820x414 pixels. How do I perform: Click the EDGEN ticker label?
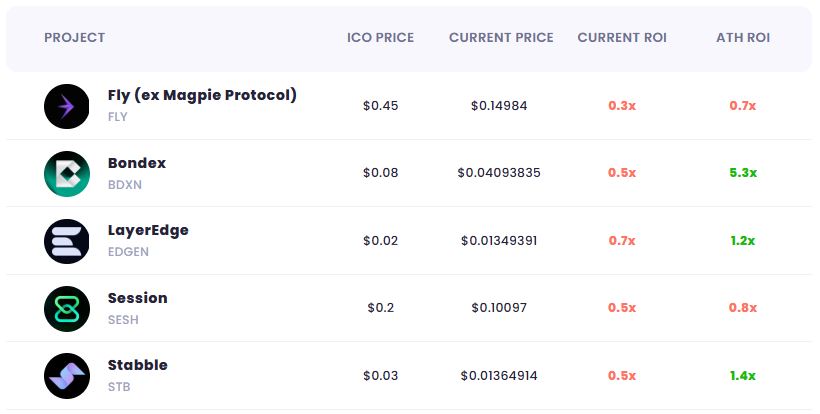pyautogui.click(x=128, y=252)
